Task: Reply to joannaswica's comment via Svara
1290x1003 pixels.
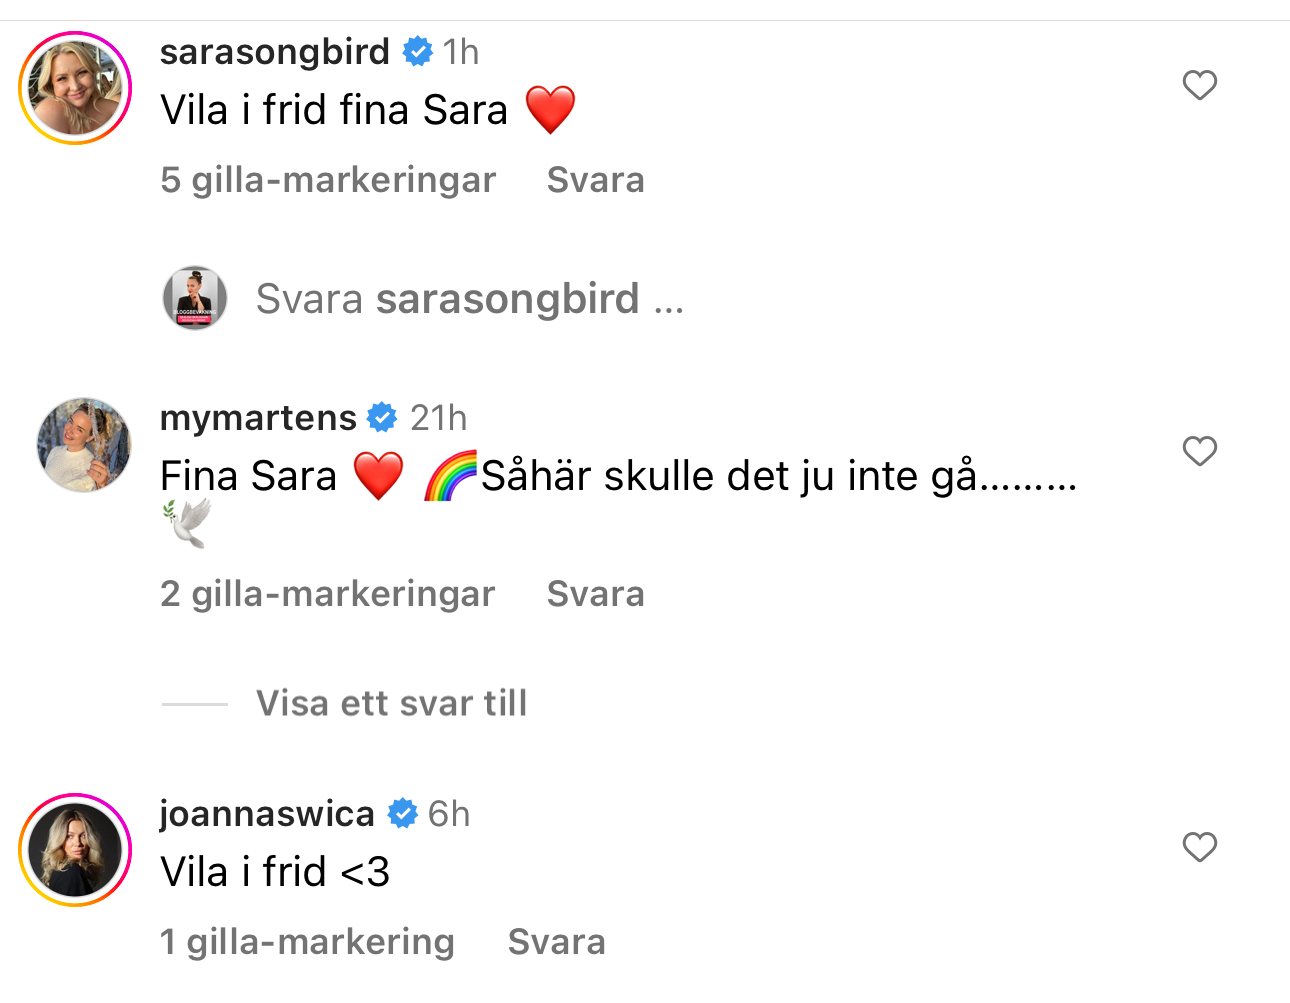Action: (x=556, y=942)
